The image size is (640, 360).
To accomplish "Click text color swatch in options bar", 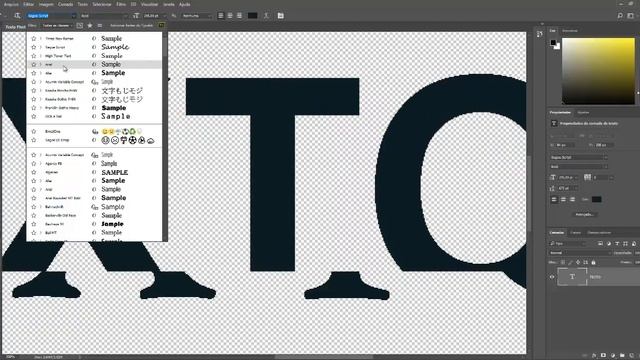I will [253, 16].
